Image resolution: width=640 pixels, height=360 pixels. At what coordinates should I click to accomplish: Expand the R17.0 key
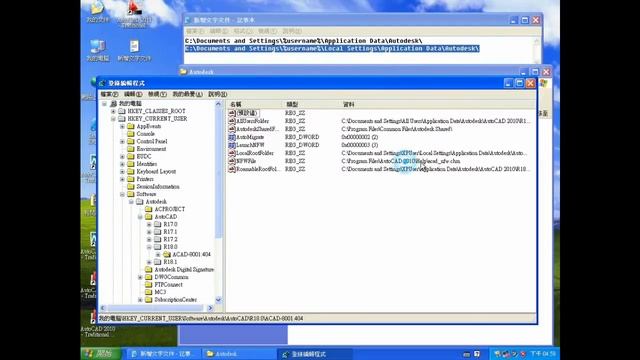pyautogui.click(x=149, y=224)
